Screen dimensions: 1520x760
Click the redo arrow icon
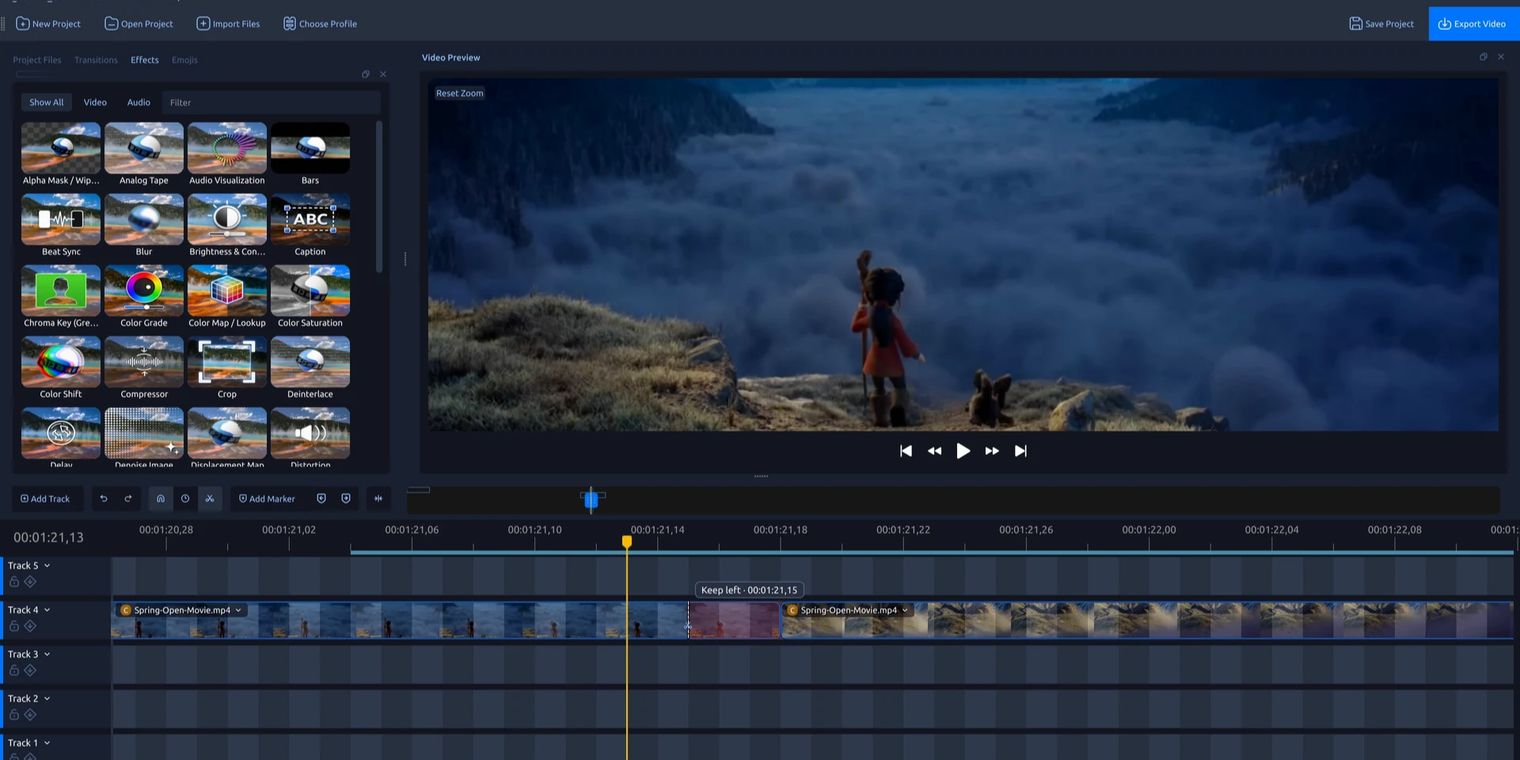[x=128, y=498]
